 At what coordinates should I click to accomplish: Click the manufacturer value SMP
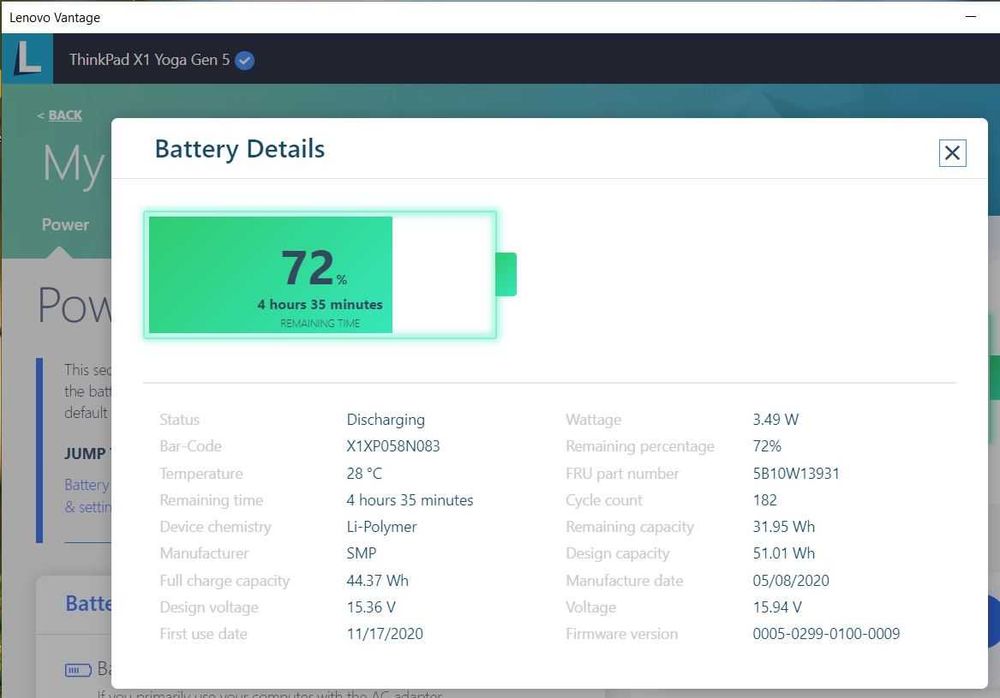click(x=362, y=553)
